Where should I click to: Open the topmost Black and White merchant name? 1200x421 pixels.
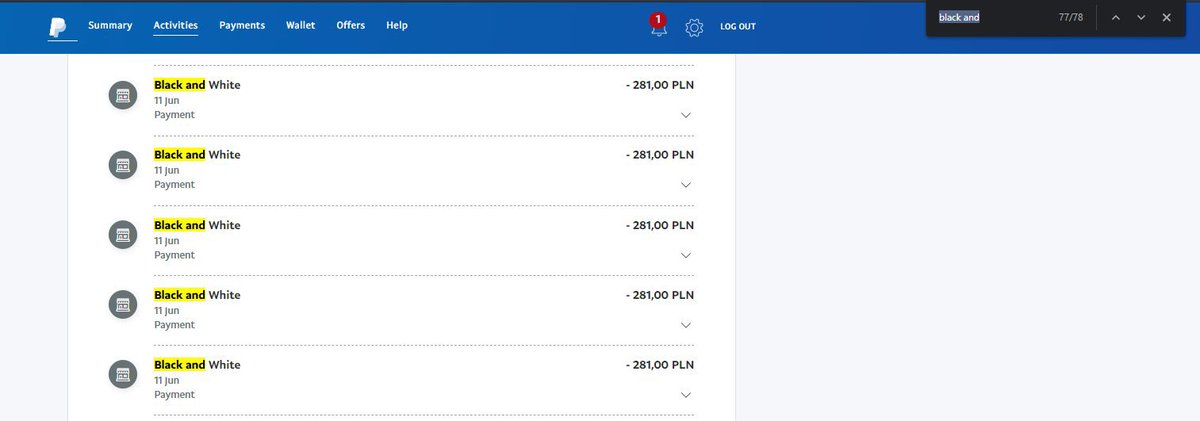(197, 85)
